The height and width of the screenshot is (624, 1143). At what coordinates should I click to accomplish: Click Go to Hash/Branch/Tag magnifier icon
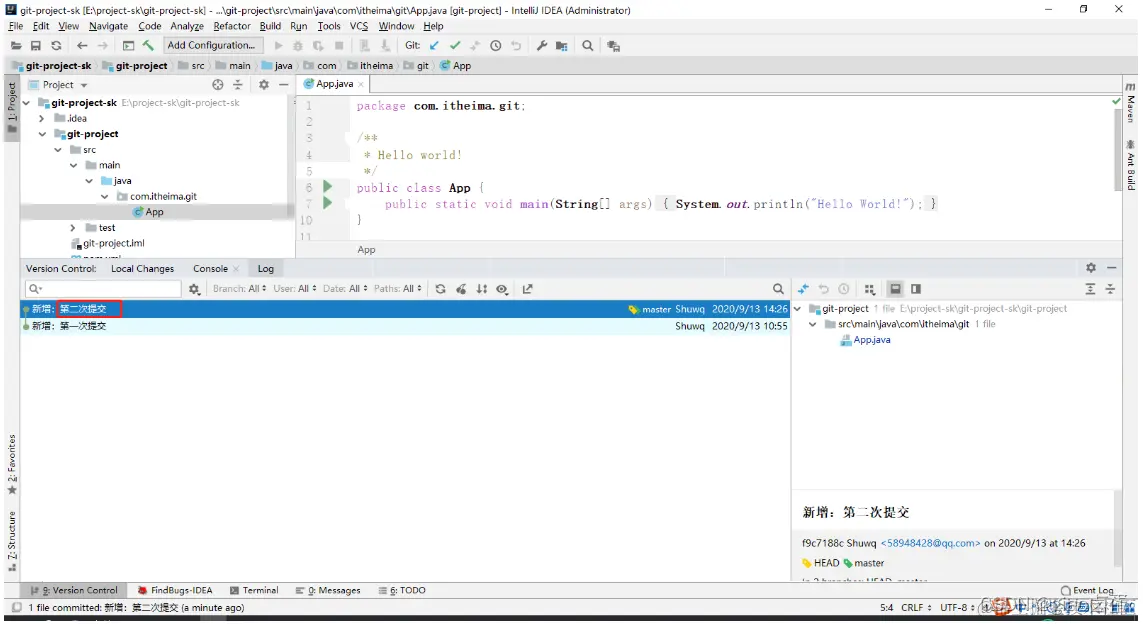click(x=779, y=289)
